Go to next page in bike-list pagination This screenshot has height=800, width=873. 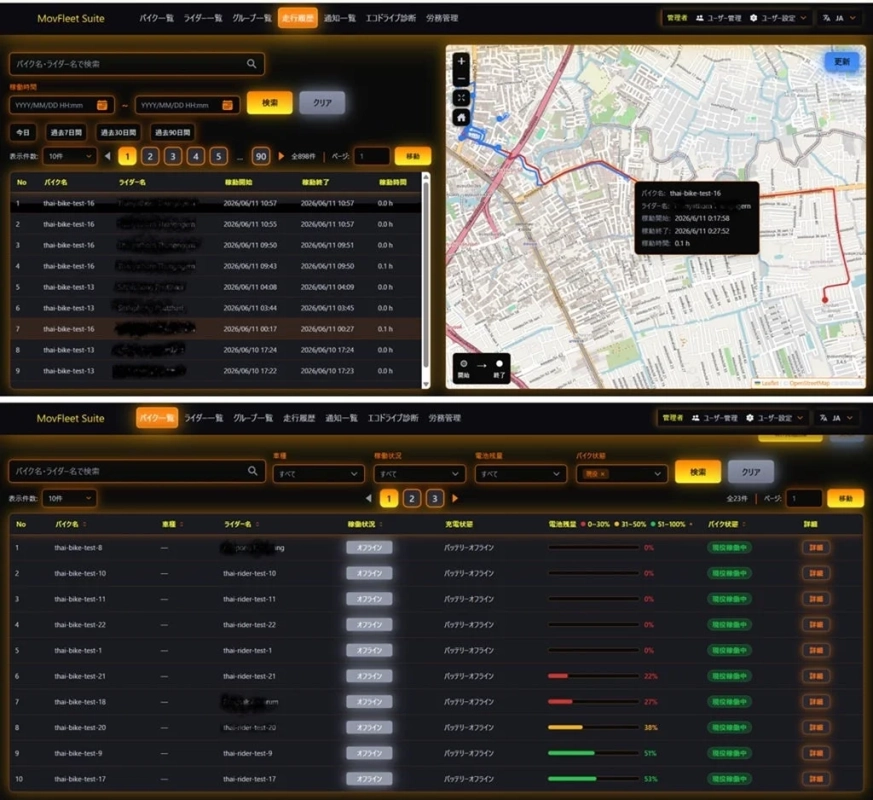coord(455,498)
